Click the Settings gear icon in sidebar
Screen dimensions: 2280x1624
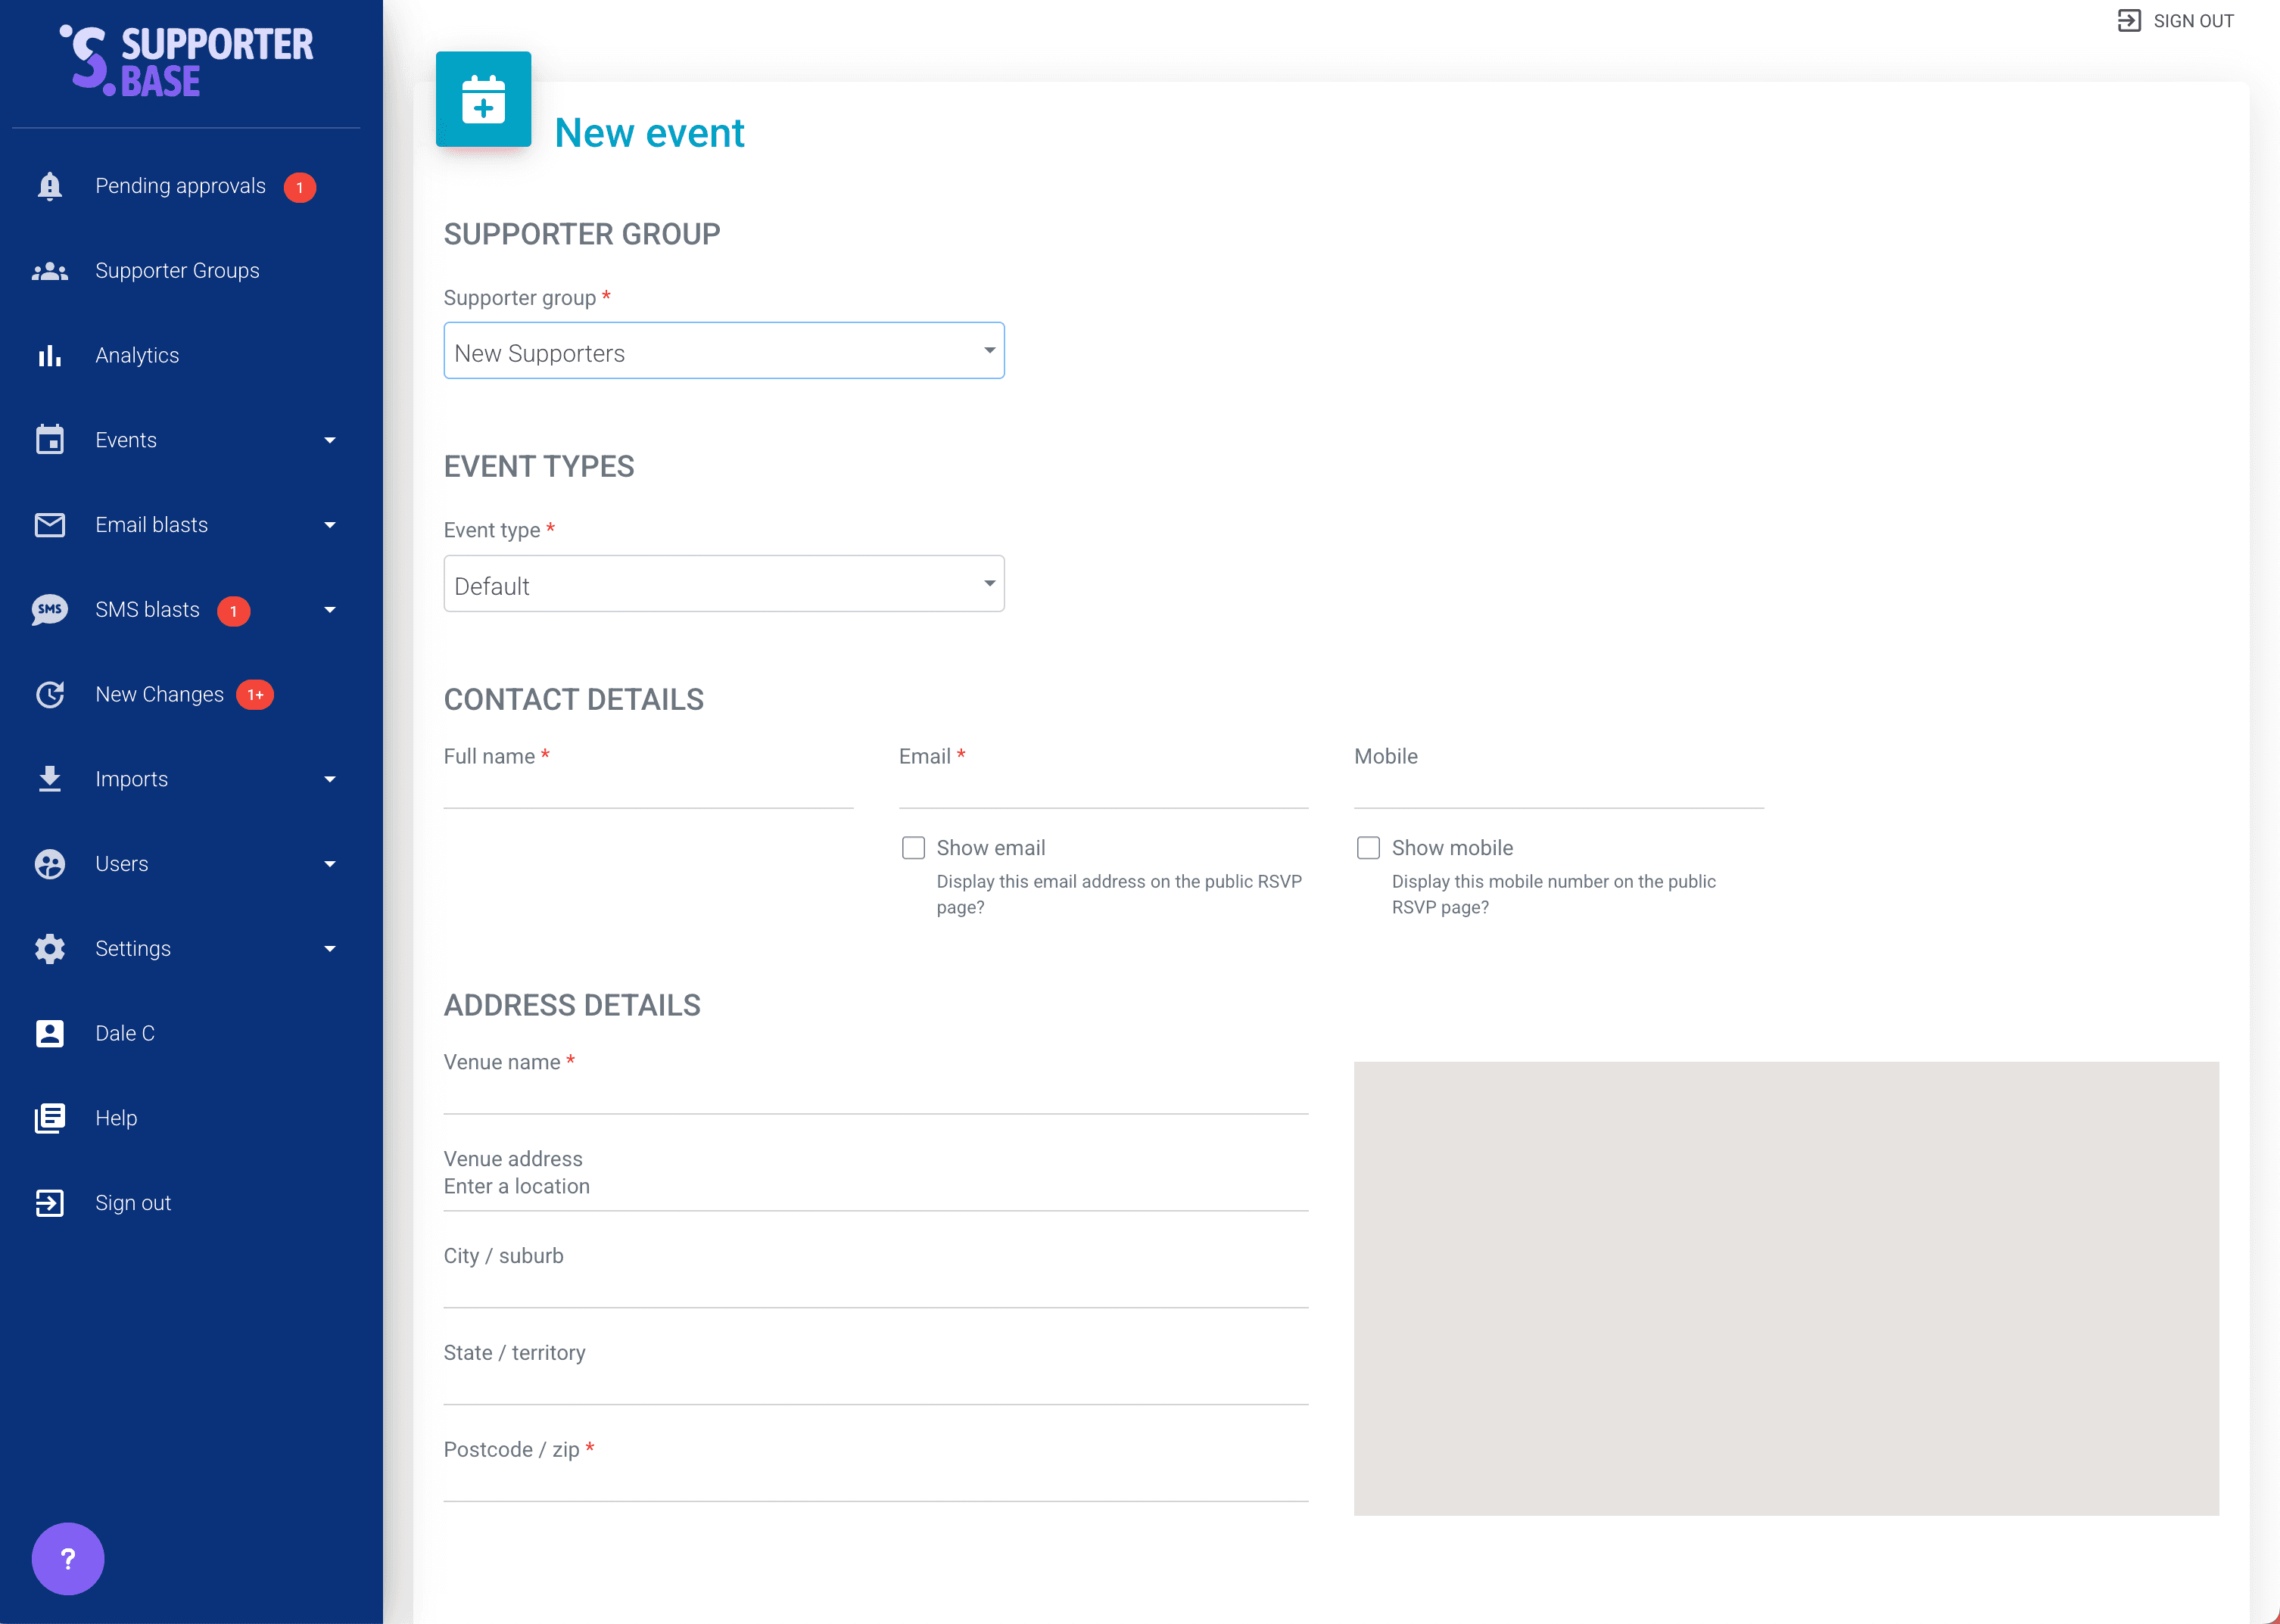(49, 948)
